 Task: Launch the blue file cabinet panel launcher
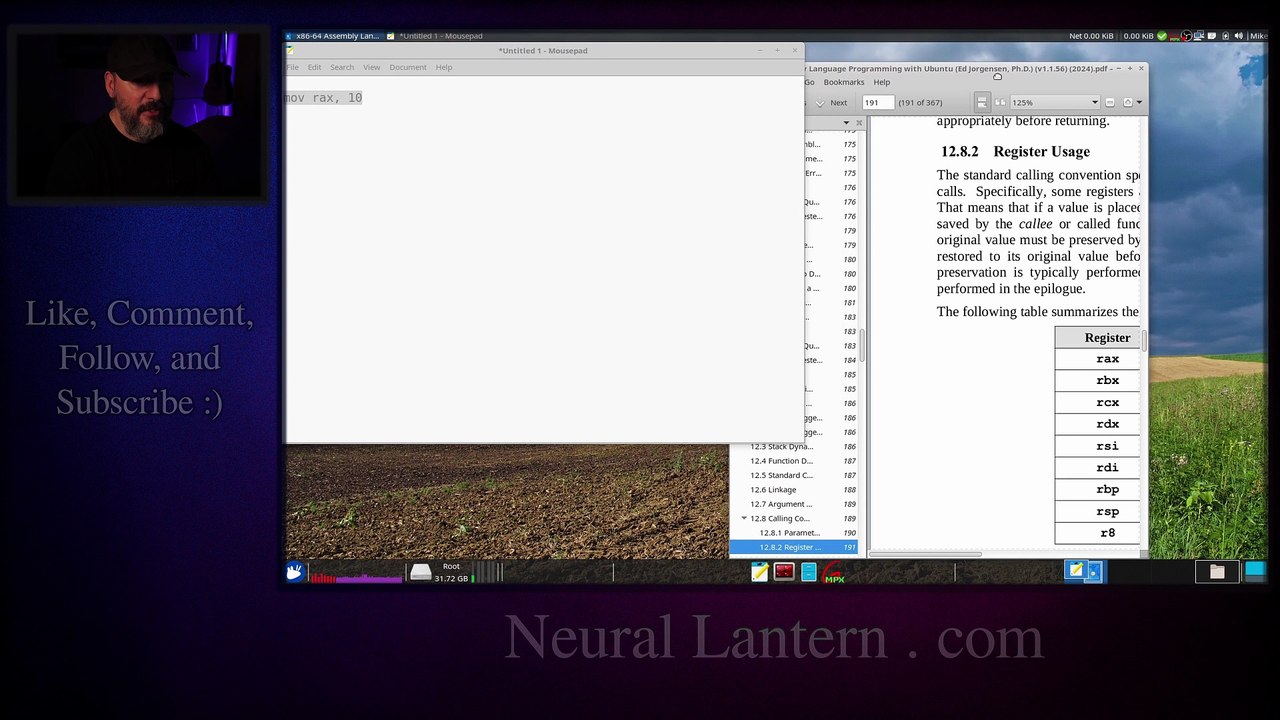[809, 572]
